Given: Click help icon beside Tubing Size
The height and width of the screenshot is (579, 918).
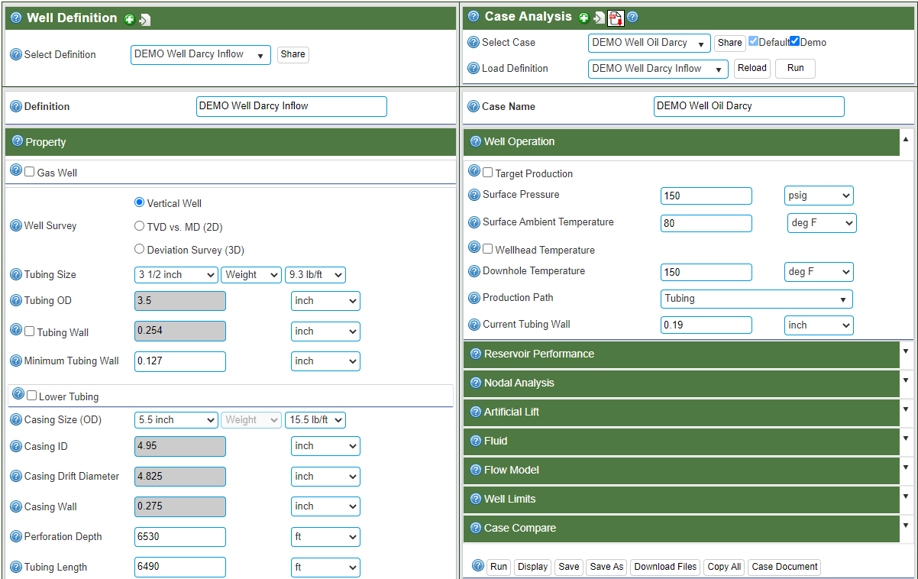Looking at the screenshot, I should point(16,275).
